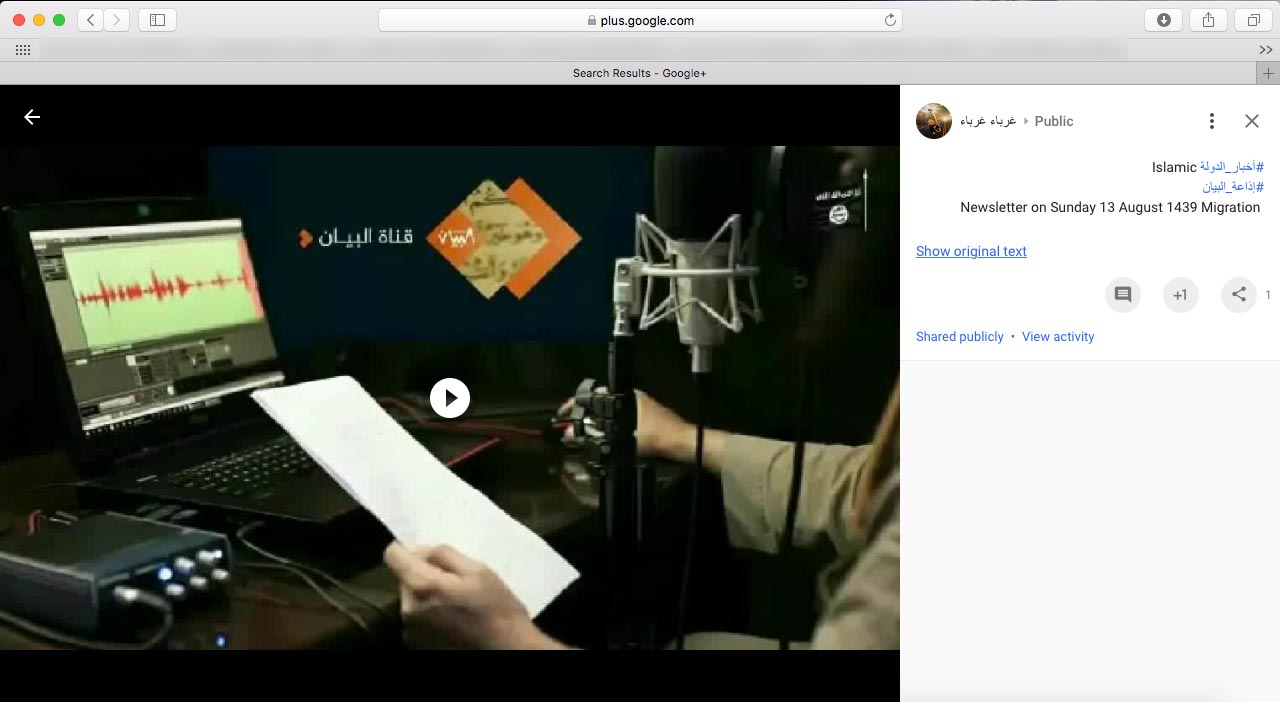This screenshot has width=1280, height=702.
Task: Select the Search Results - Google+ tab
Action: click(640, 73)
